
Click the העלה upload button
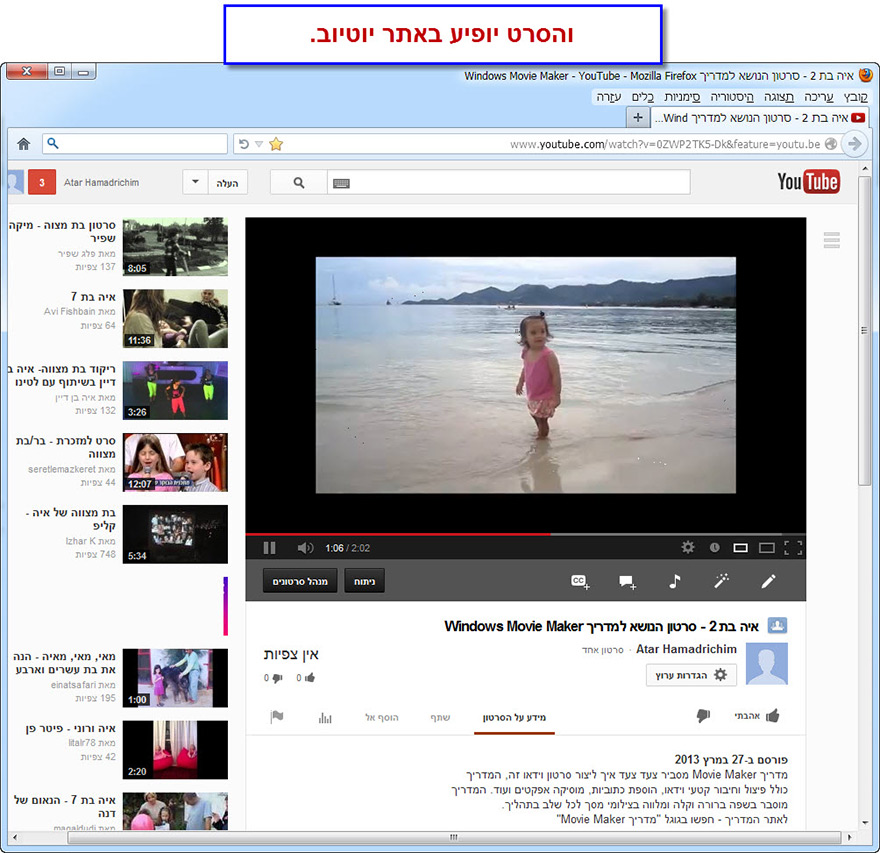227,182
